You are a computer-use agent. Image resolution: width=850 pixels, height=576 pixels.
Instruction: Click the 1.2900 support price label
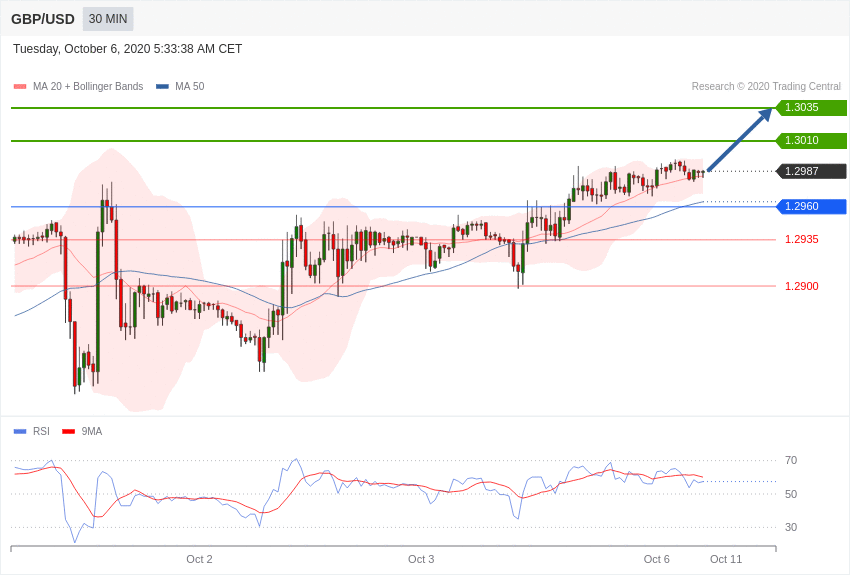coord(802,286)
